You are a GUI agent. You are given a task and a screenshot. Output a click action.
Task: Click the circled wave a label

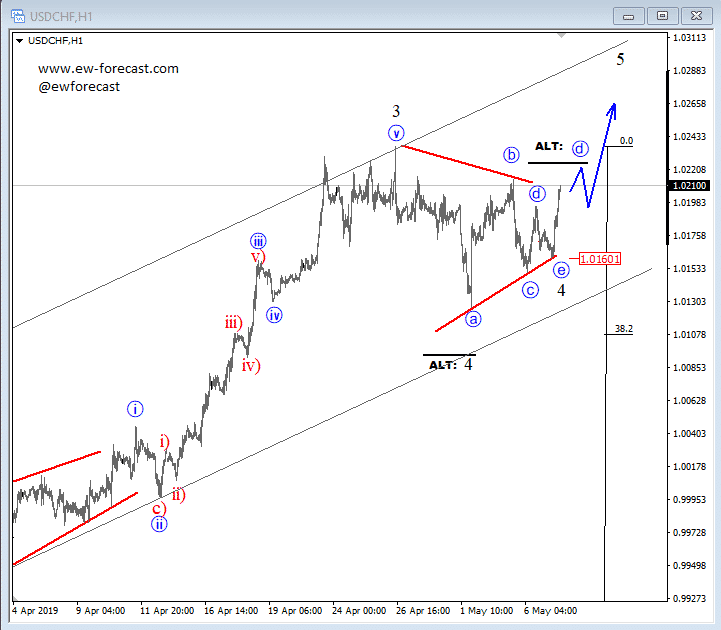point(473,319)
